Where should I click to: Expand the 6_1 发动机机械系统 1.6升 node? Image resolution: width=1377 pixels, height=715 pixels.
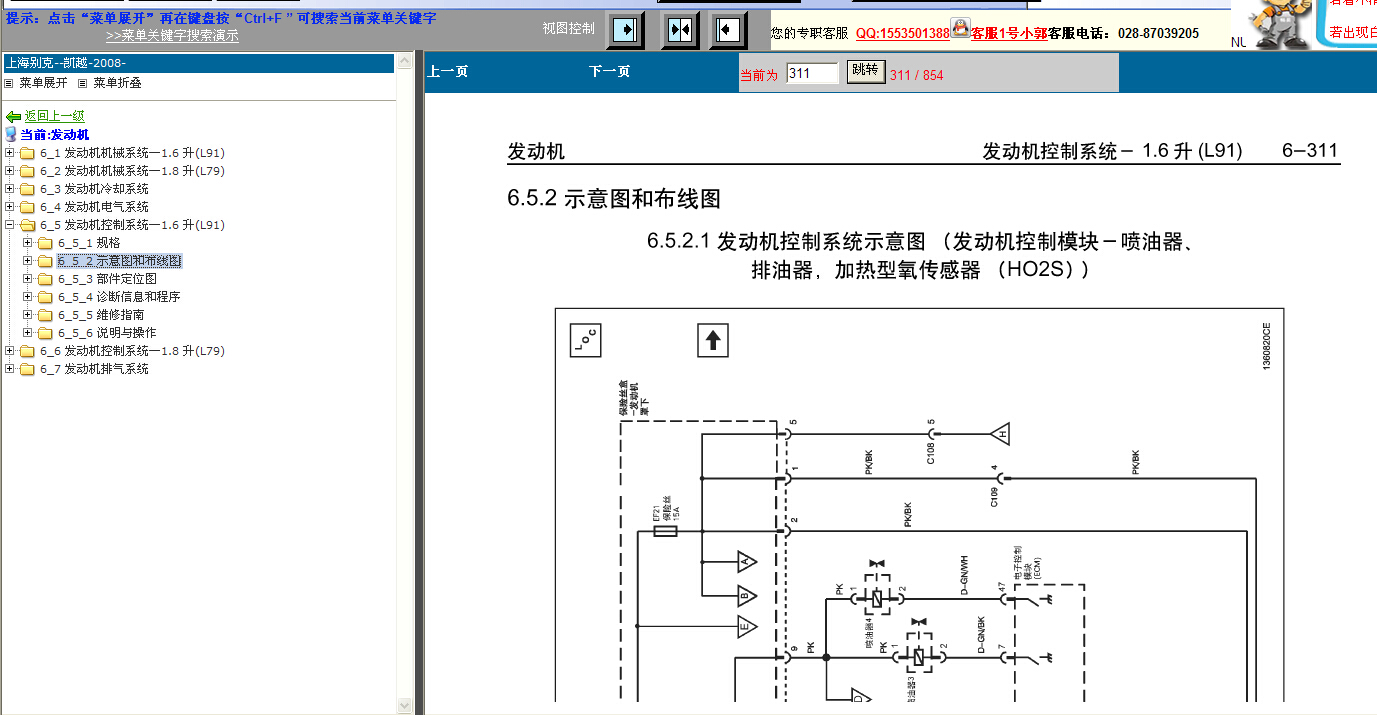pyautogui.click(x=10, y=153)
